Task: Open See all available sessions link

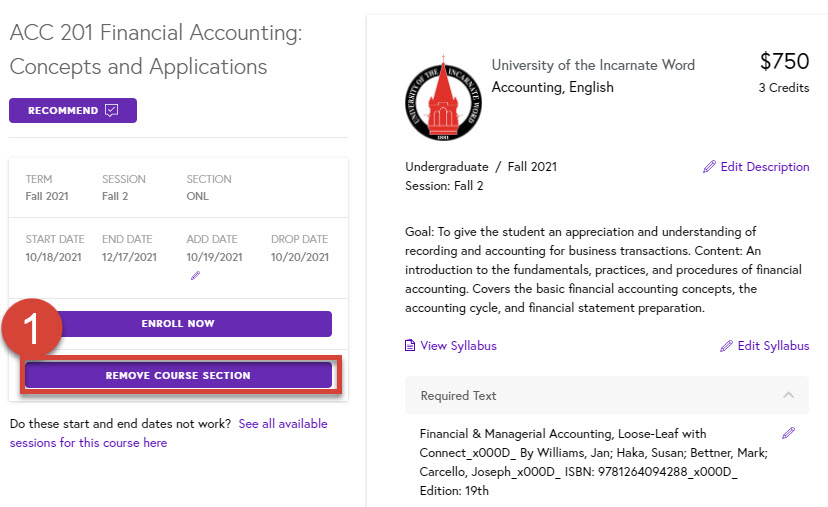Action: coord(168,433)
